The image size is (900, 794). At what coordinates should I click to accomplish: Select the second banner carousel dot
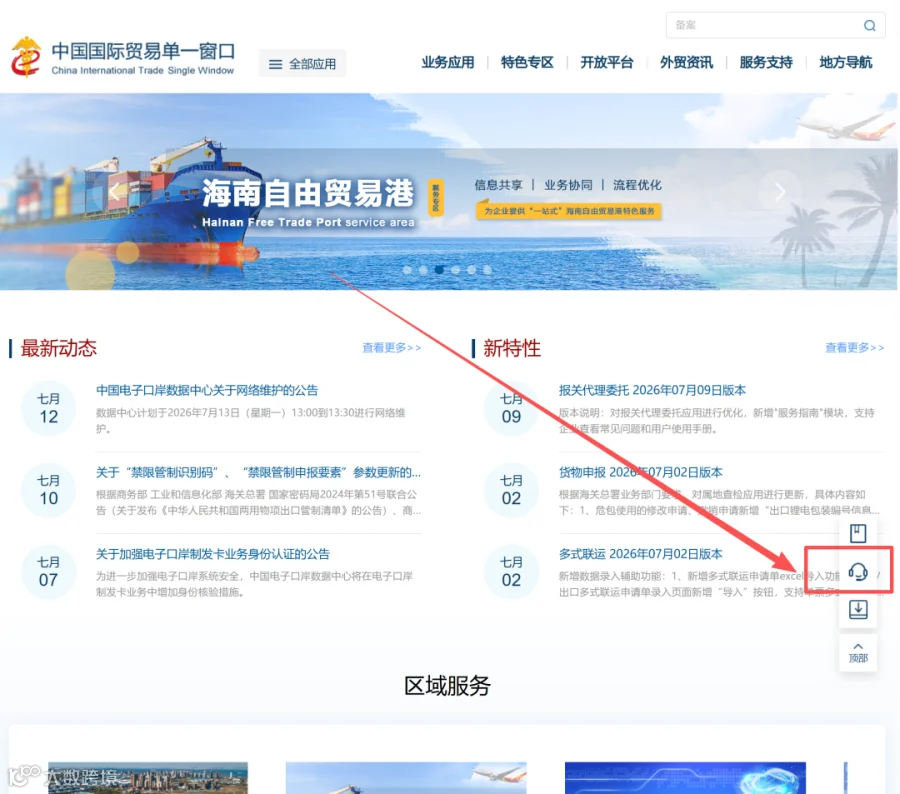tap(423, 270)
